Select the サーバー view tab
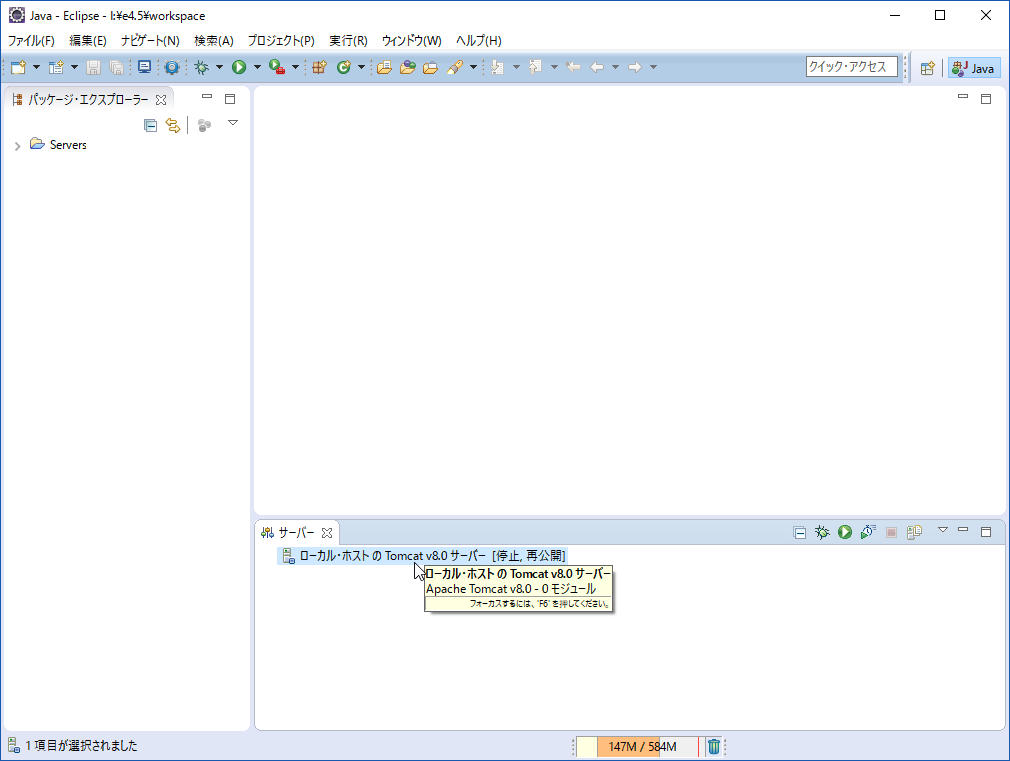 coord(296,533)
